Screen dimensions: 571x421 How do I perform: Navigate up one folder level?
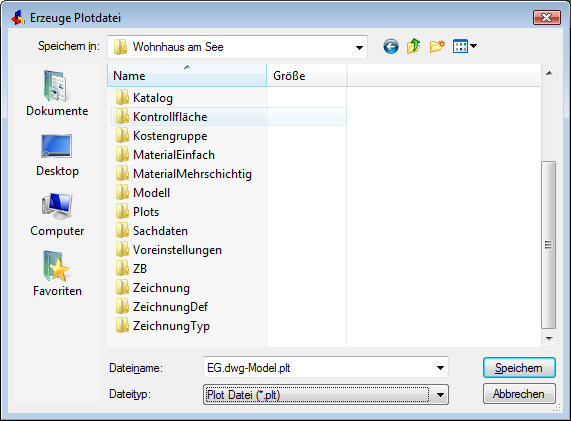(x=414, y=47)
